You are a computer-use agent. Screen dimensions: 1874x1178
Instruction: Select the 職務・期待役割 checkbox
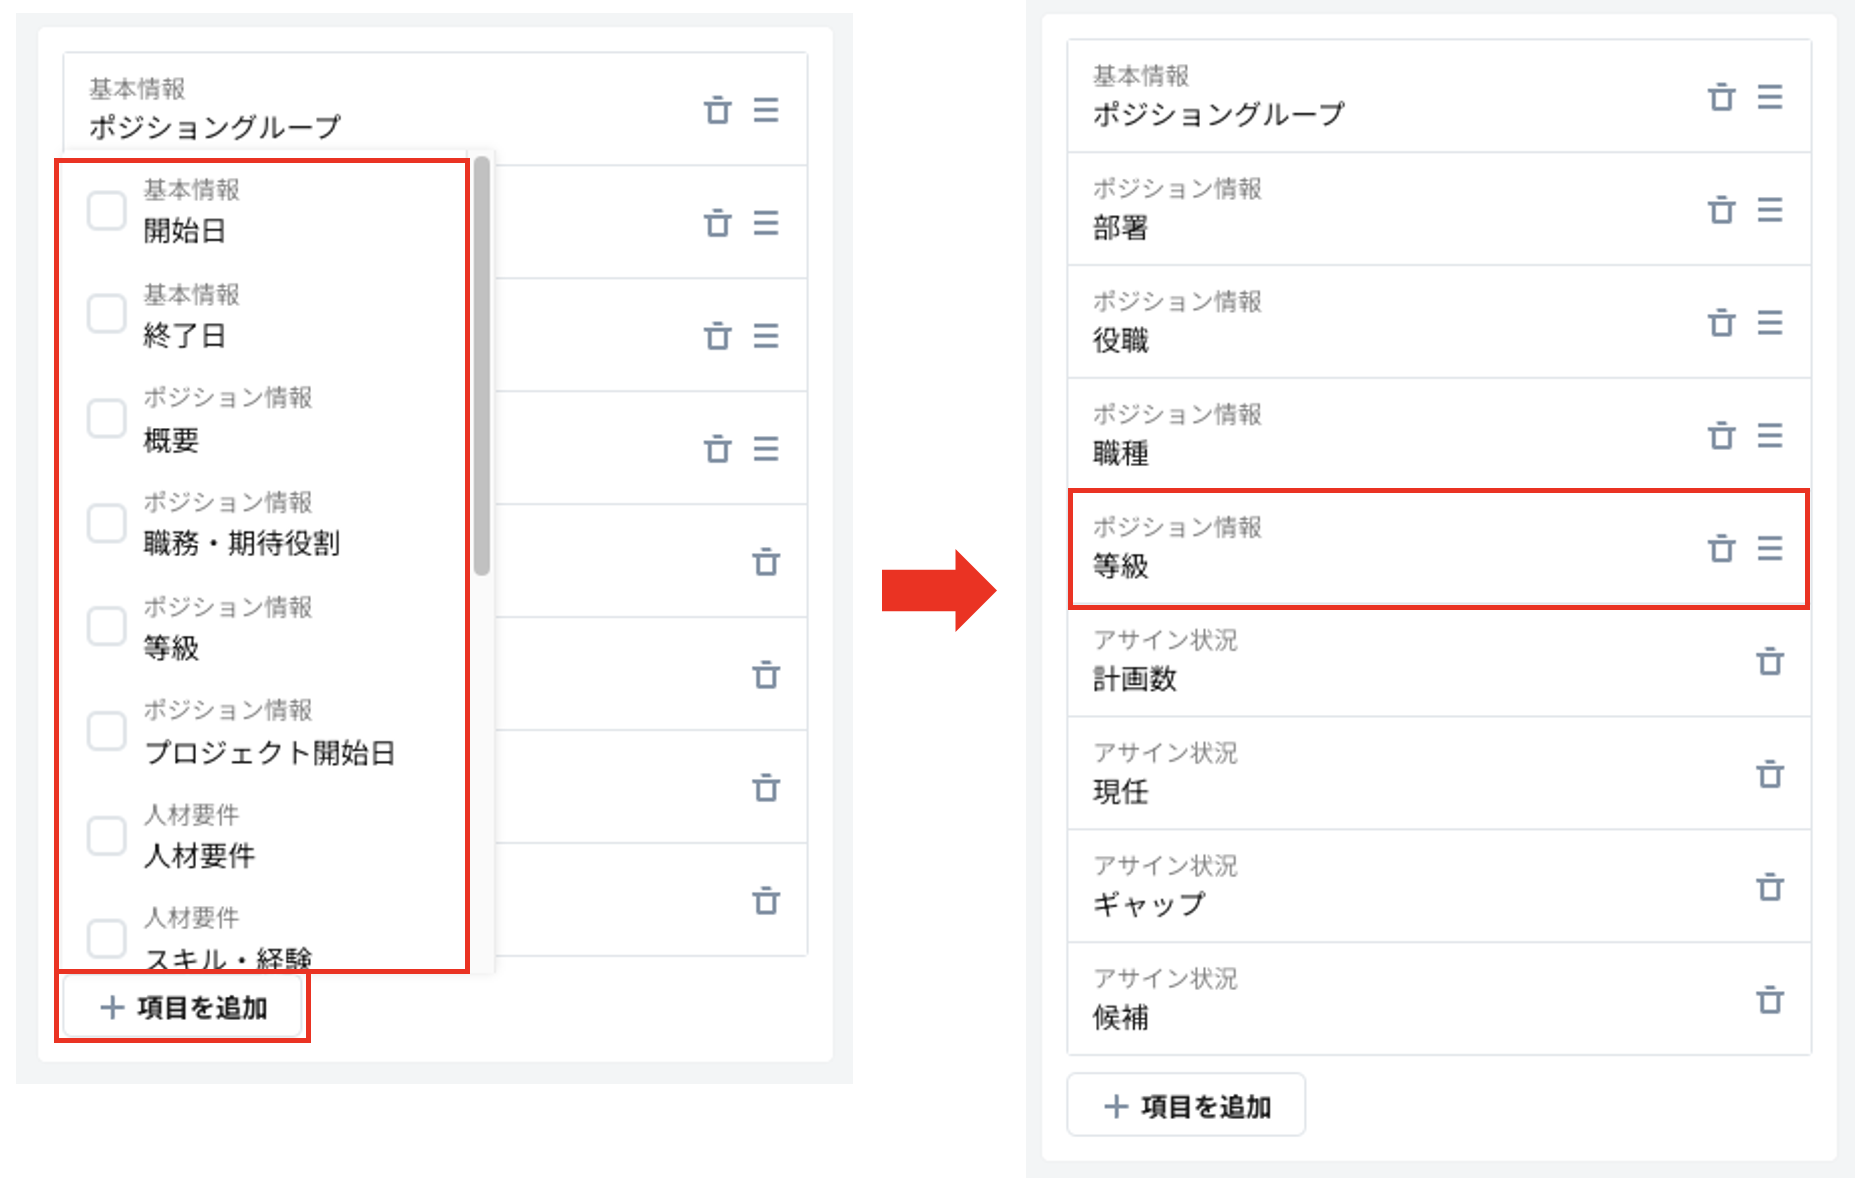pos(107,523)
